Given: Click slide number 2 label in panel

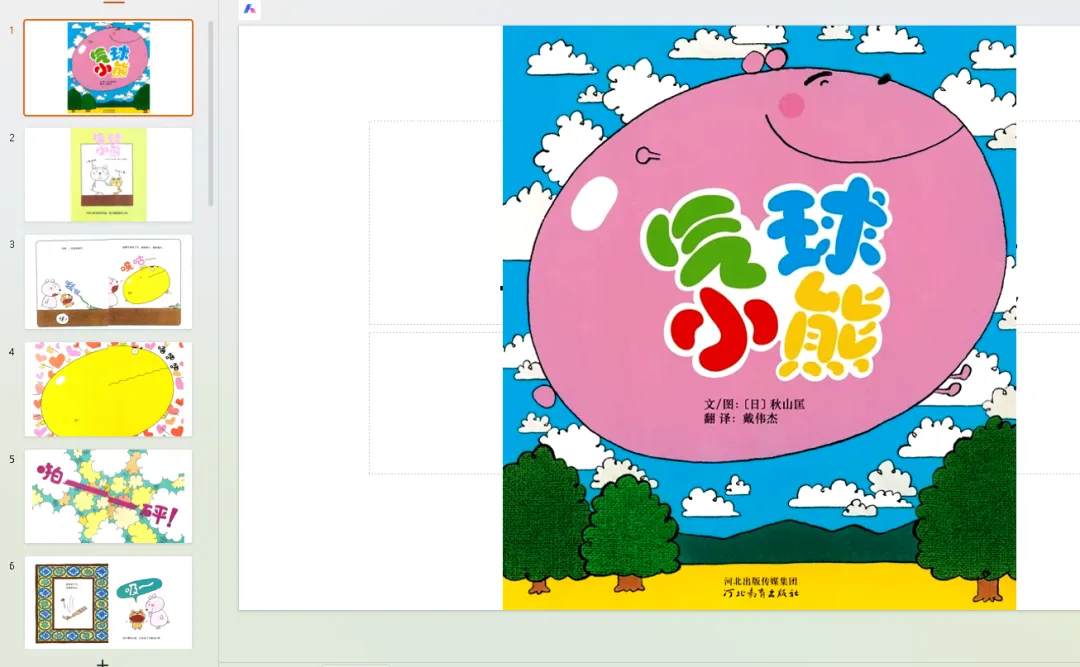Looking at the screenshot, I should point(12,138).
